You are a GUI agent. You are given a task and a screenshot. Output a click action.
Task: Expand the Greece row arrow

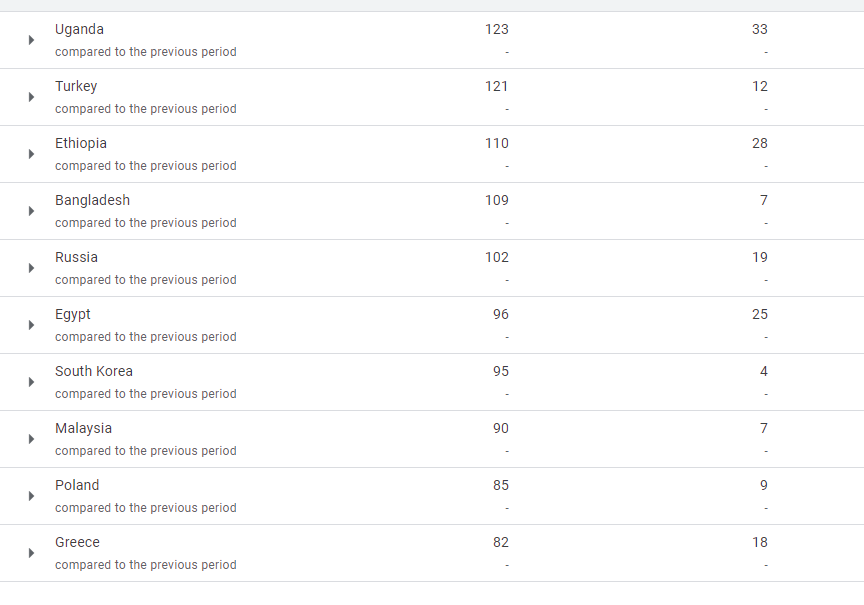[x=31, y=553]
